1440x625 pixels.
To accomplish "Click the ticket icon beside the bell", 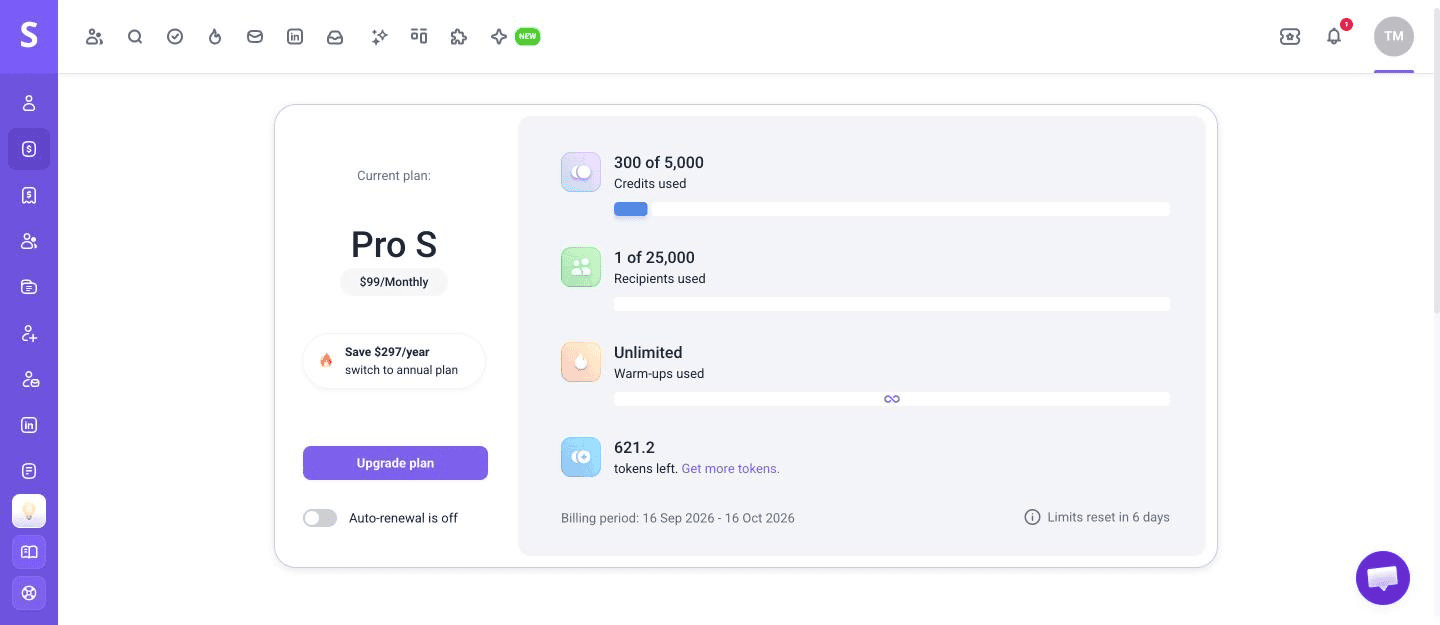I will point(1290,37).
